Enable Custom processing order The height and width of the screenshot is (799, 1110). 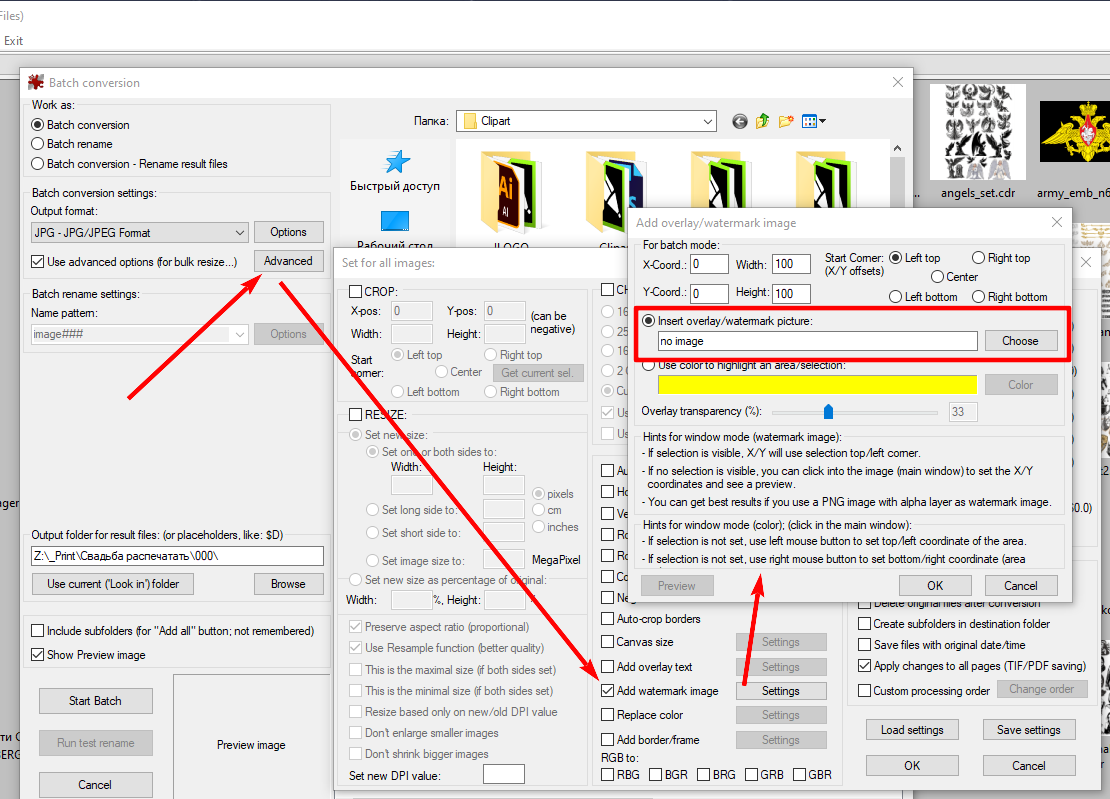coord(864,691)
